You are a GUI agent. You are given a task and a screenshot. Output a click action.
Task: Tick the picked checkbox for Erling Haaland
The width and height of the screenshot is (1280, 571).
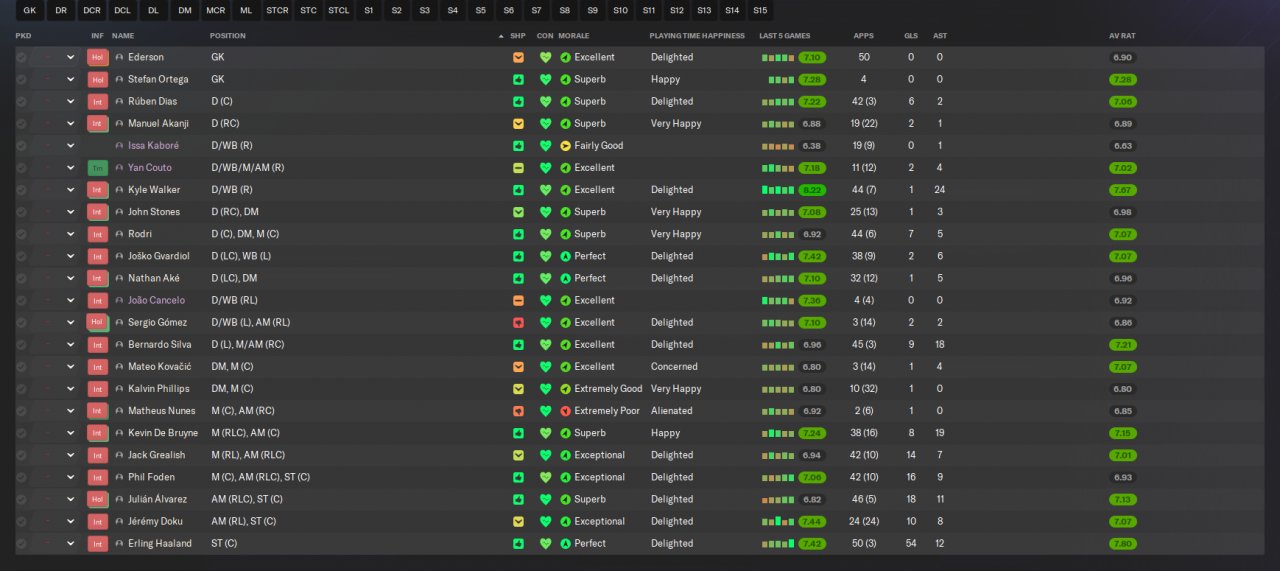point(21,543)
